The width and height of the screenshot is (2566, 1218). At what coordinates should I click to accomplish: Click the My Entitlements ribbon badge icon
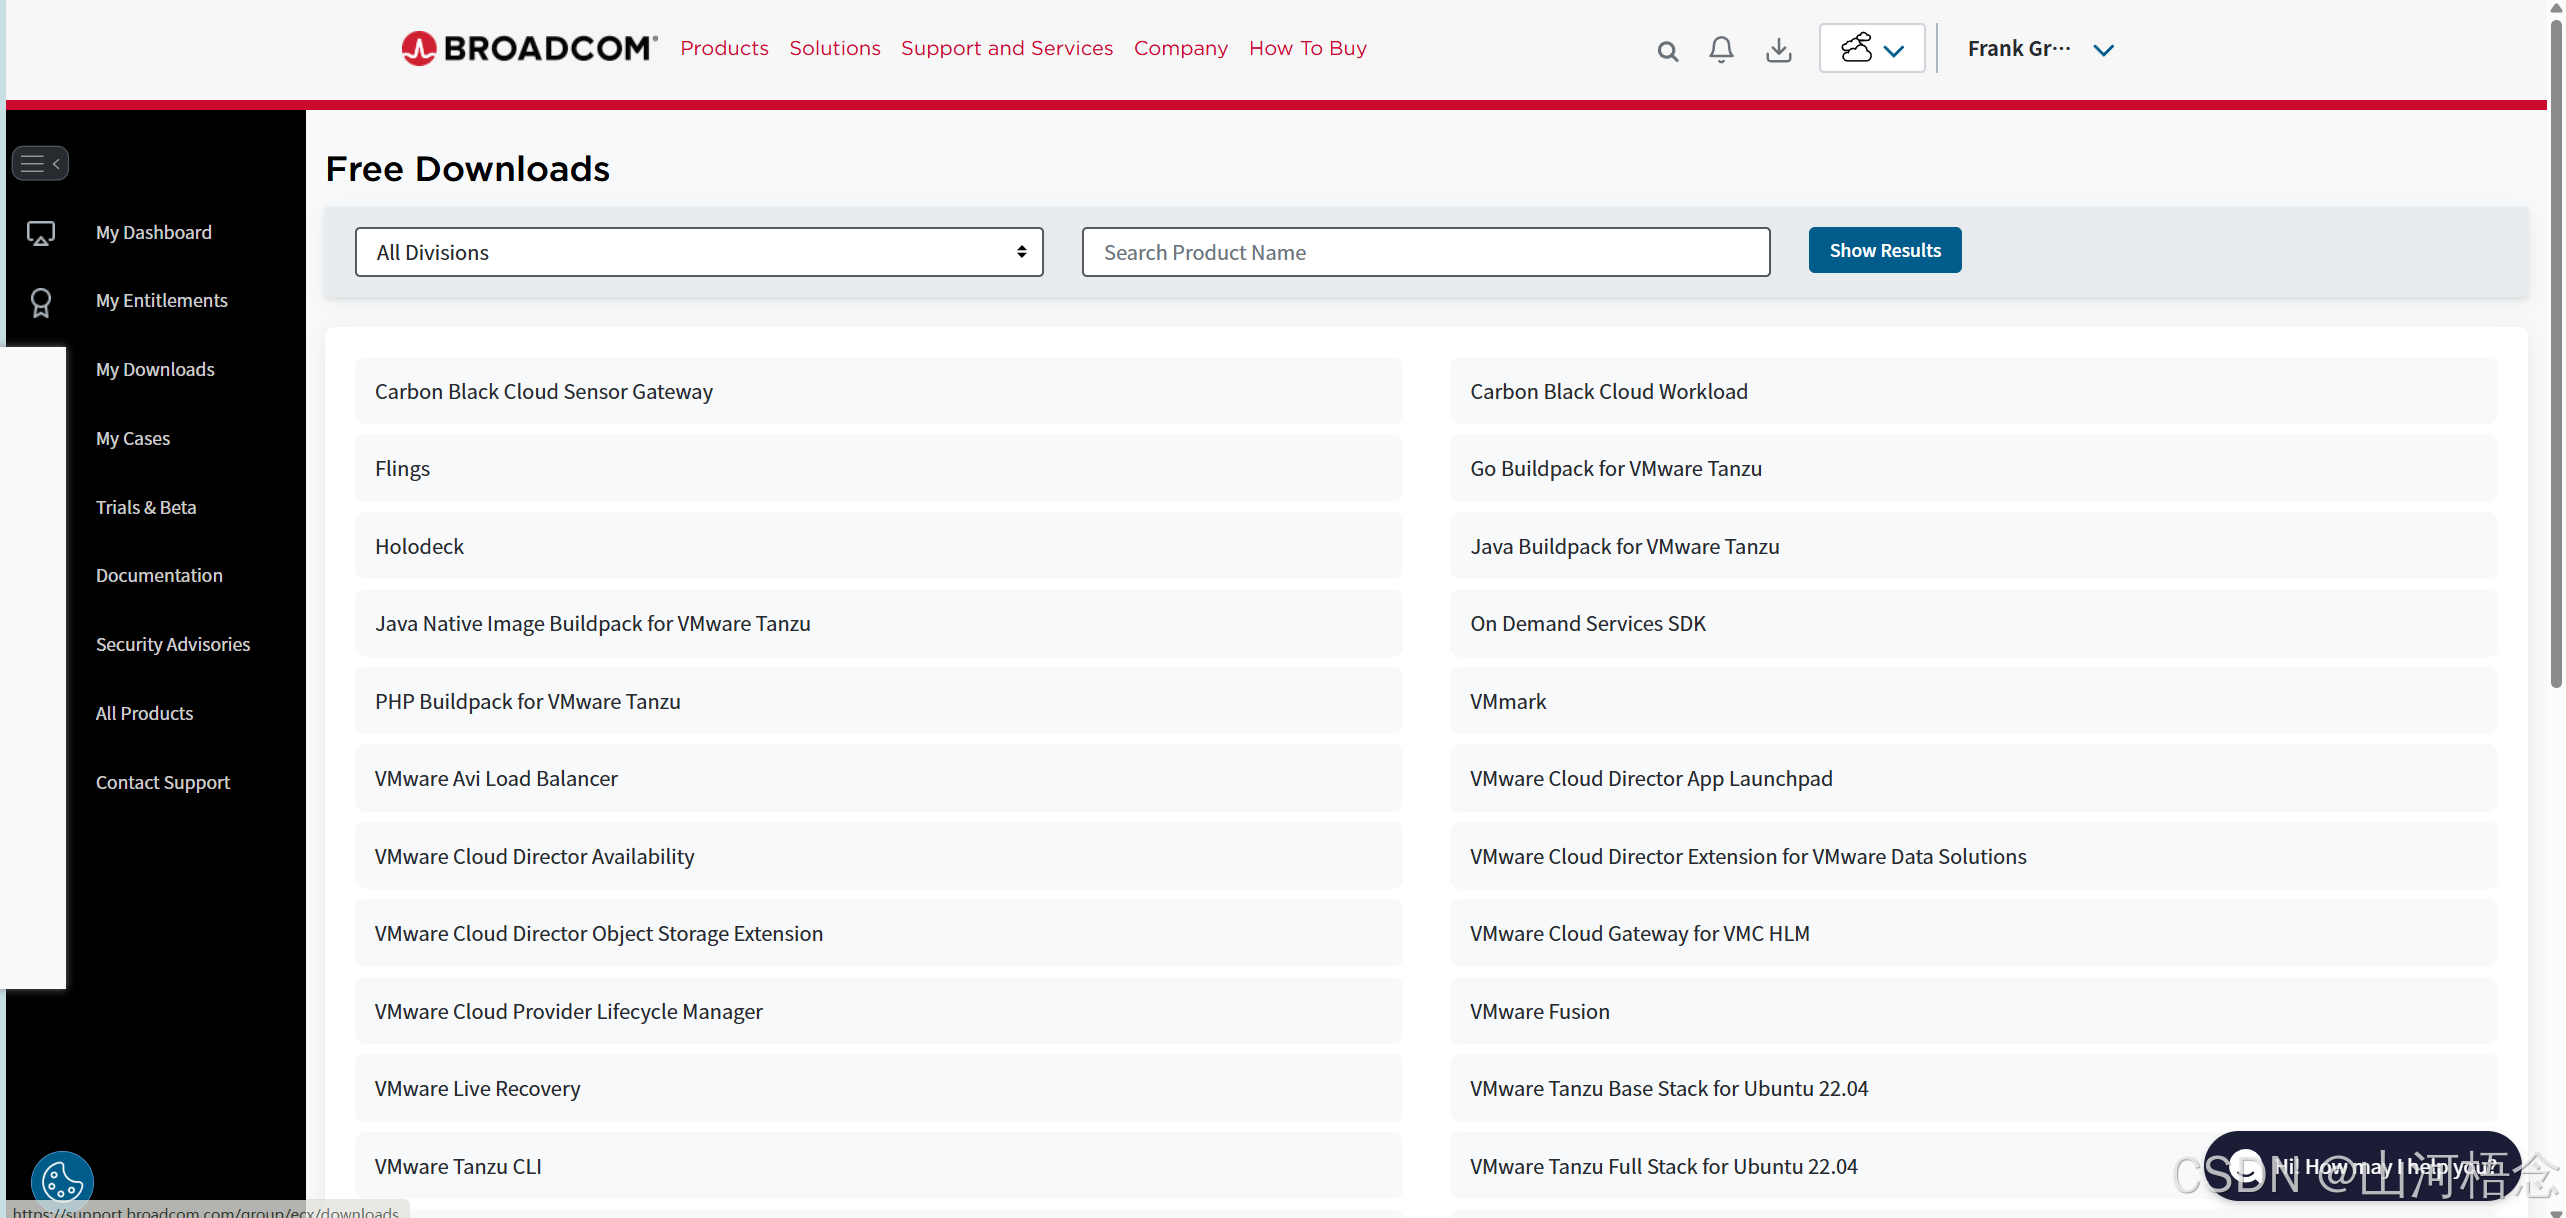coord(41,302)
